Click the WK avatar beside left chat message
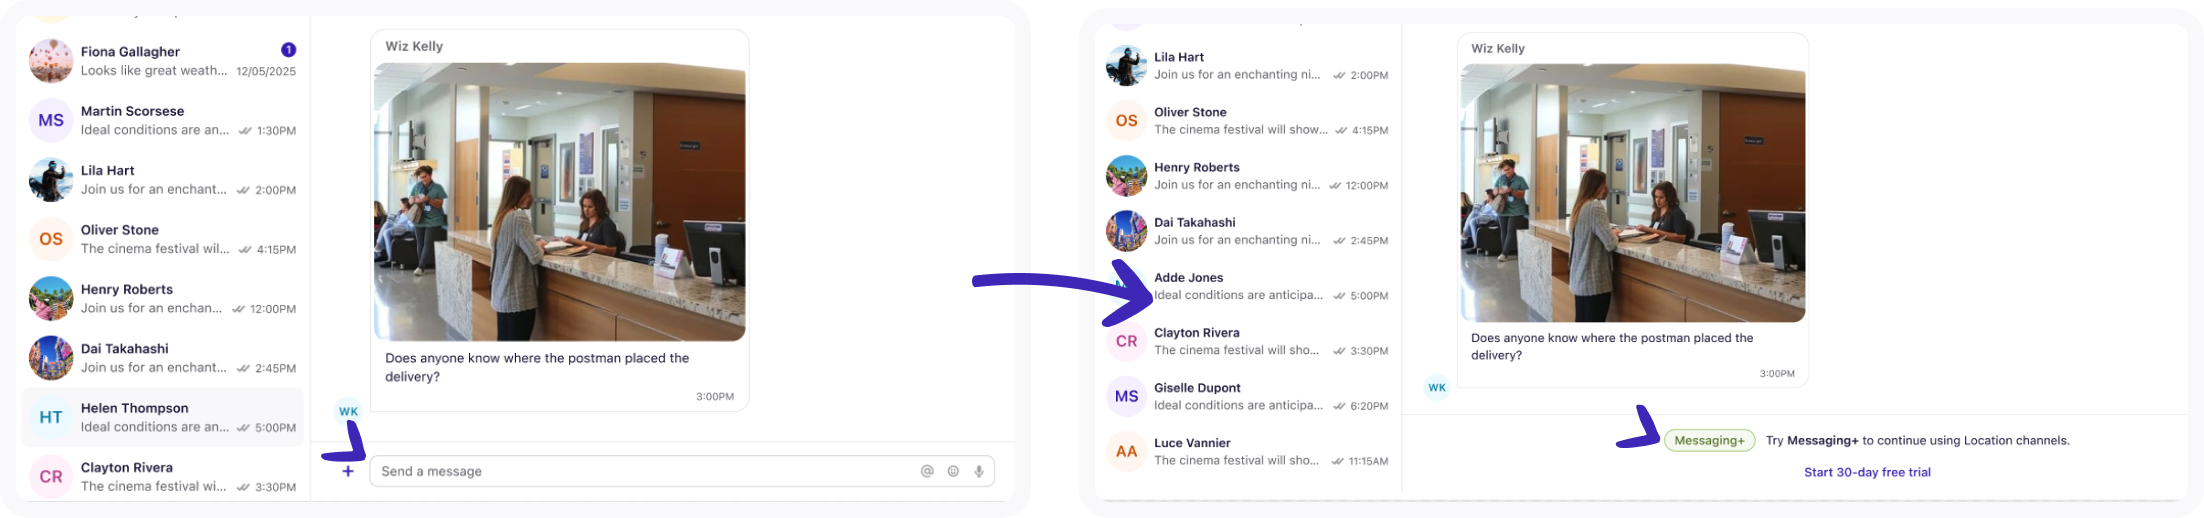The image size is (2204, 518). [348, 411]
